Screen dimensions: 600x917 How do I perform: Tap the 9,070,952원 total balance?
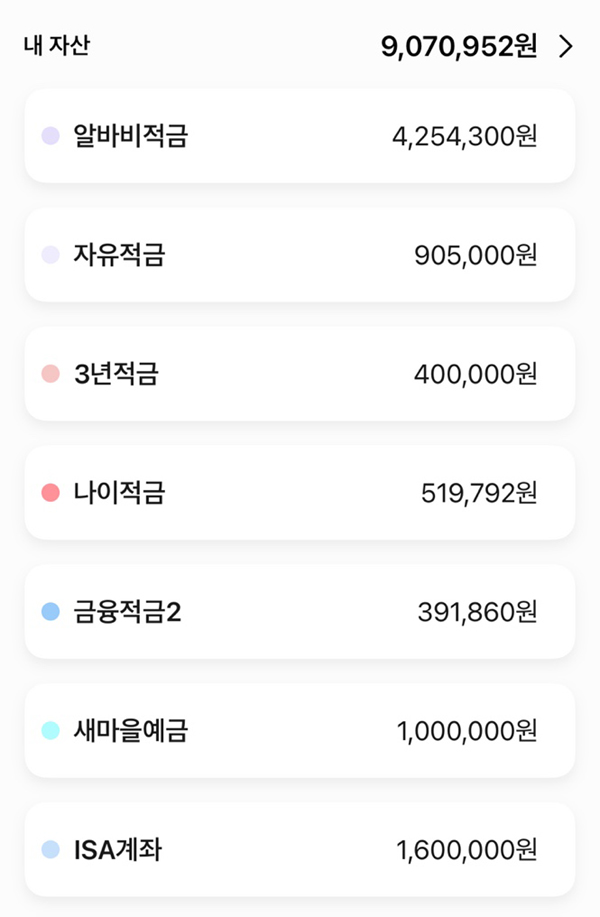(459, 46)
